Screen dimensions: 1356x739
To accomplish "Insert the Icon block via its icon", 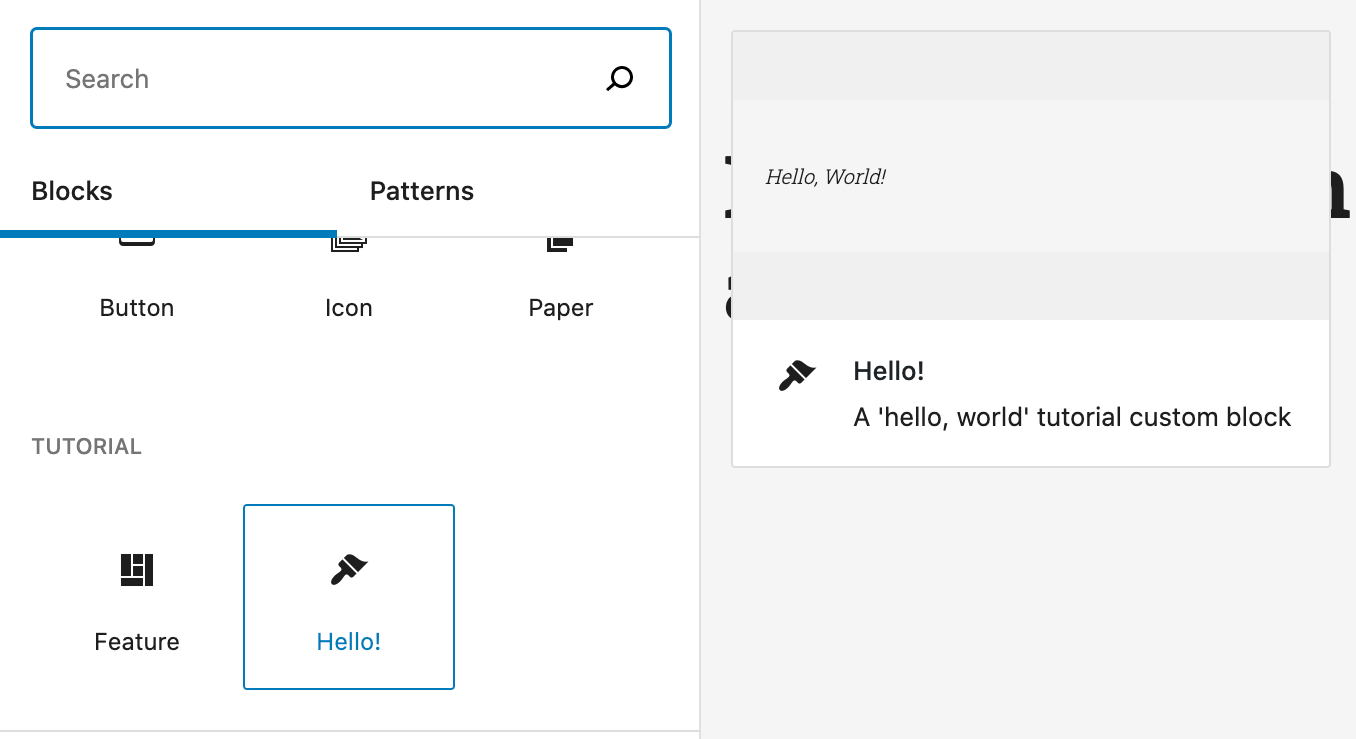I will (349, 243).
